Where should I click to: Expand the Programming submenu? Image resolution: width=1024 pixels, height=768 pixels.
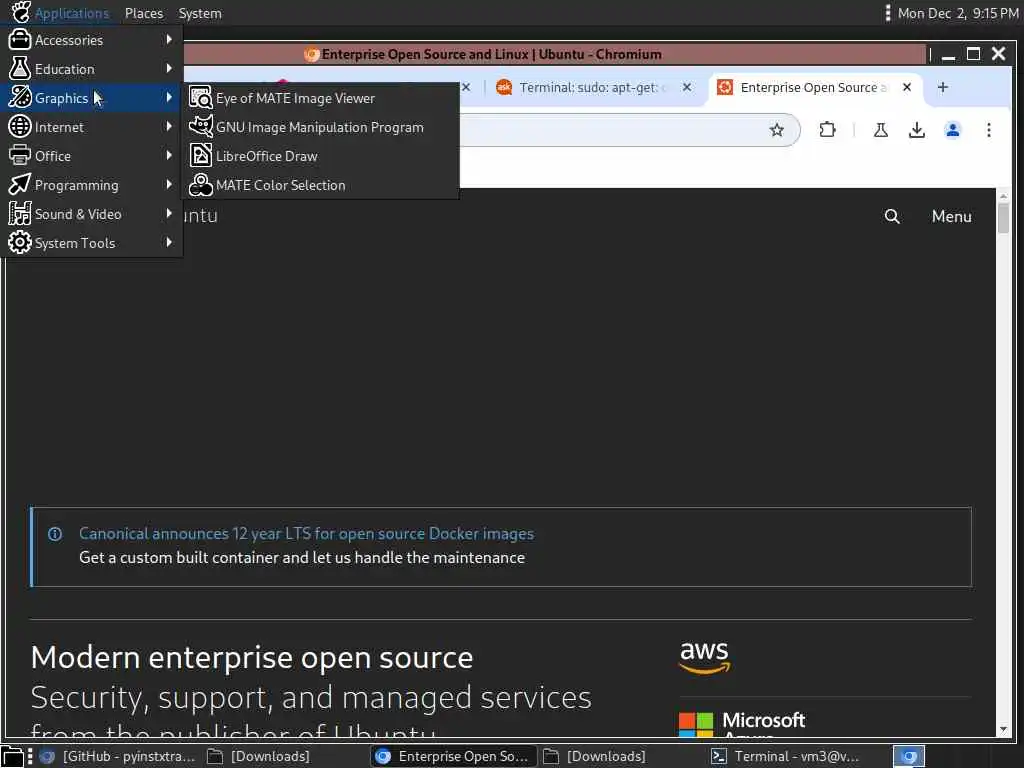(91, 185)
